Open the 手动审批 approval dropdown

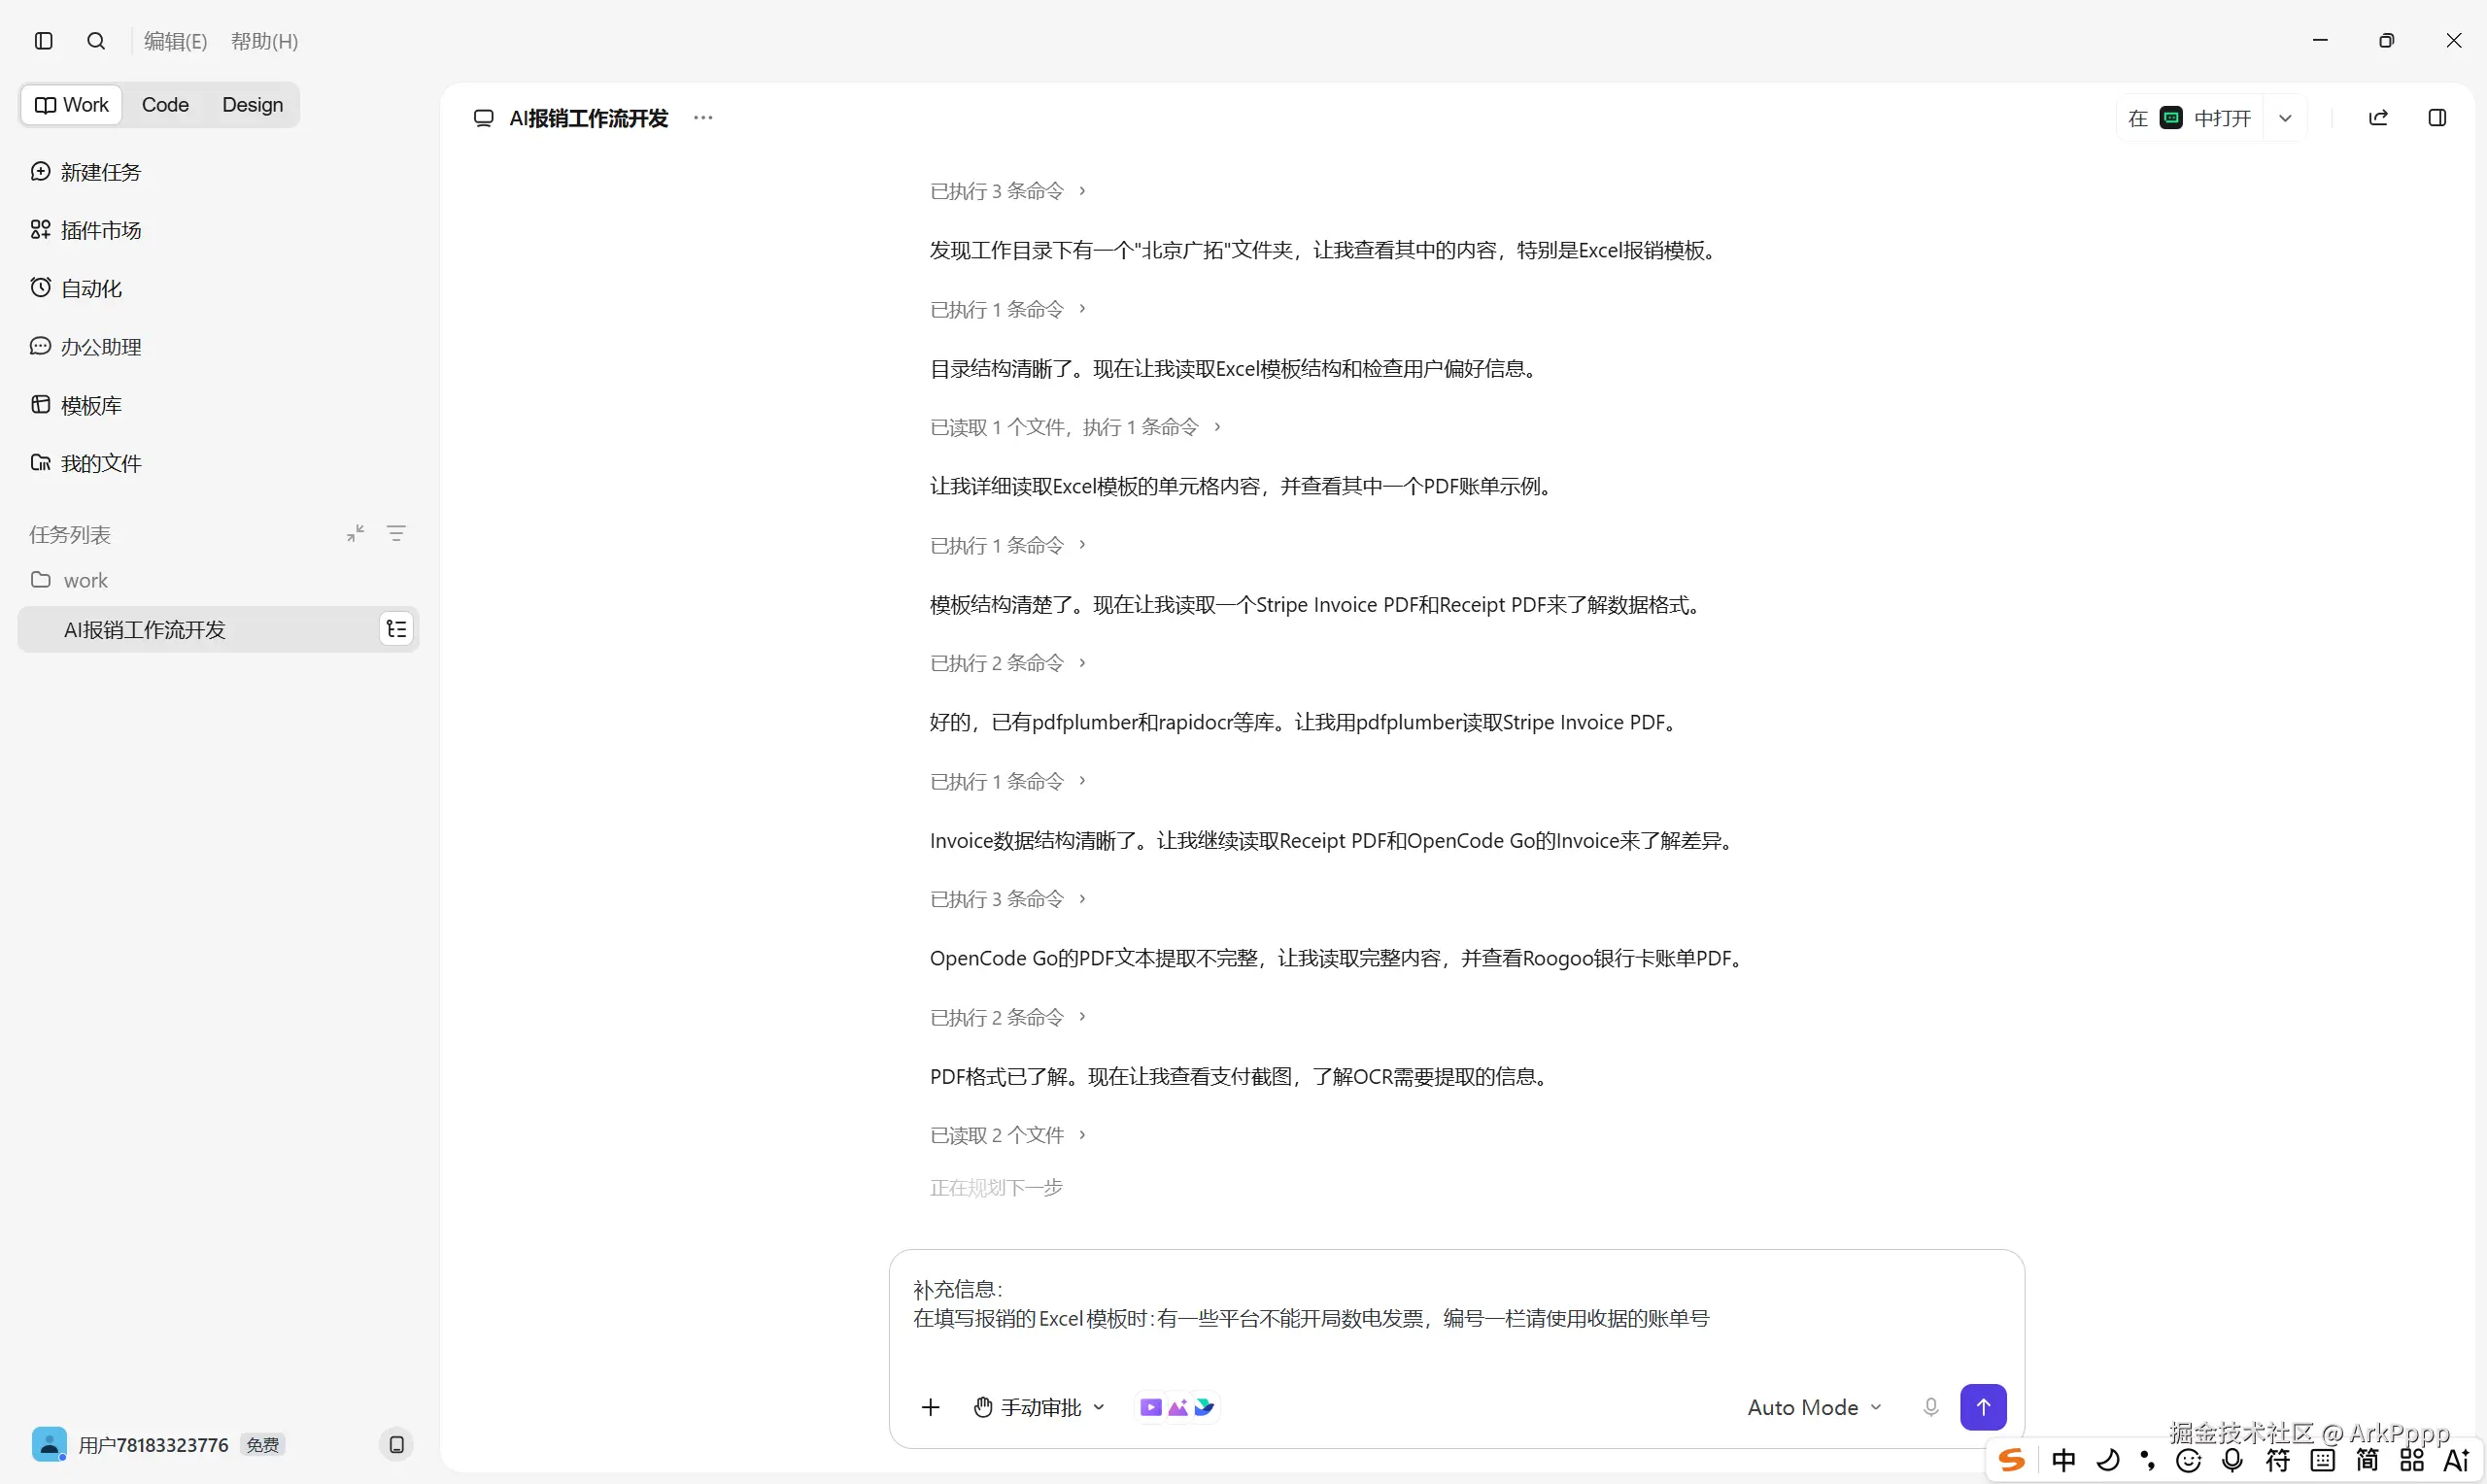pos(1039,1407)
